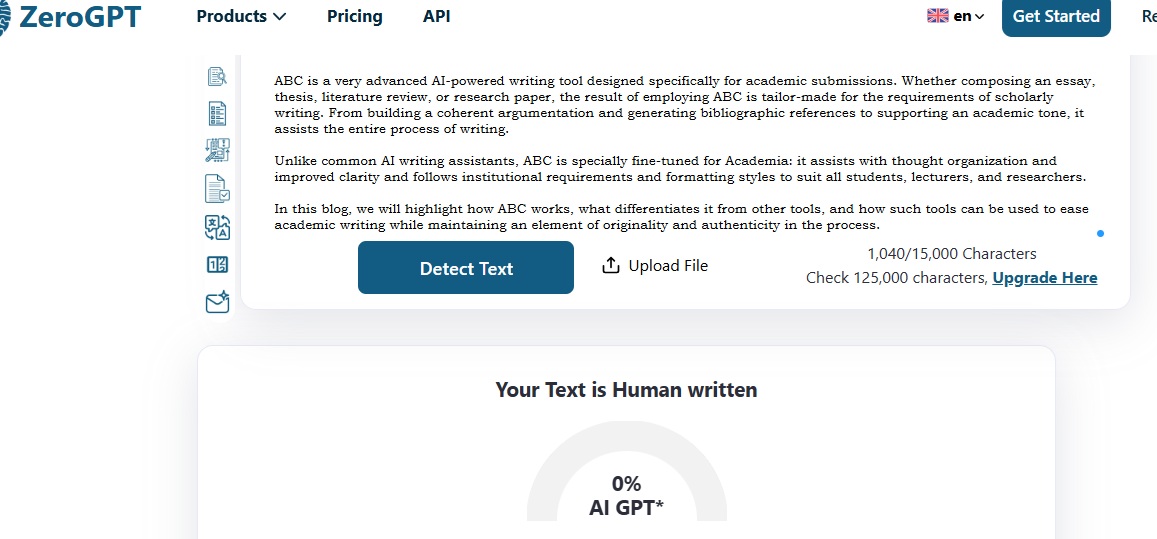The image size is (1157, 539).
Task: Click the Upload File label
Action: (x=669, y=266)
